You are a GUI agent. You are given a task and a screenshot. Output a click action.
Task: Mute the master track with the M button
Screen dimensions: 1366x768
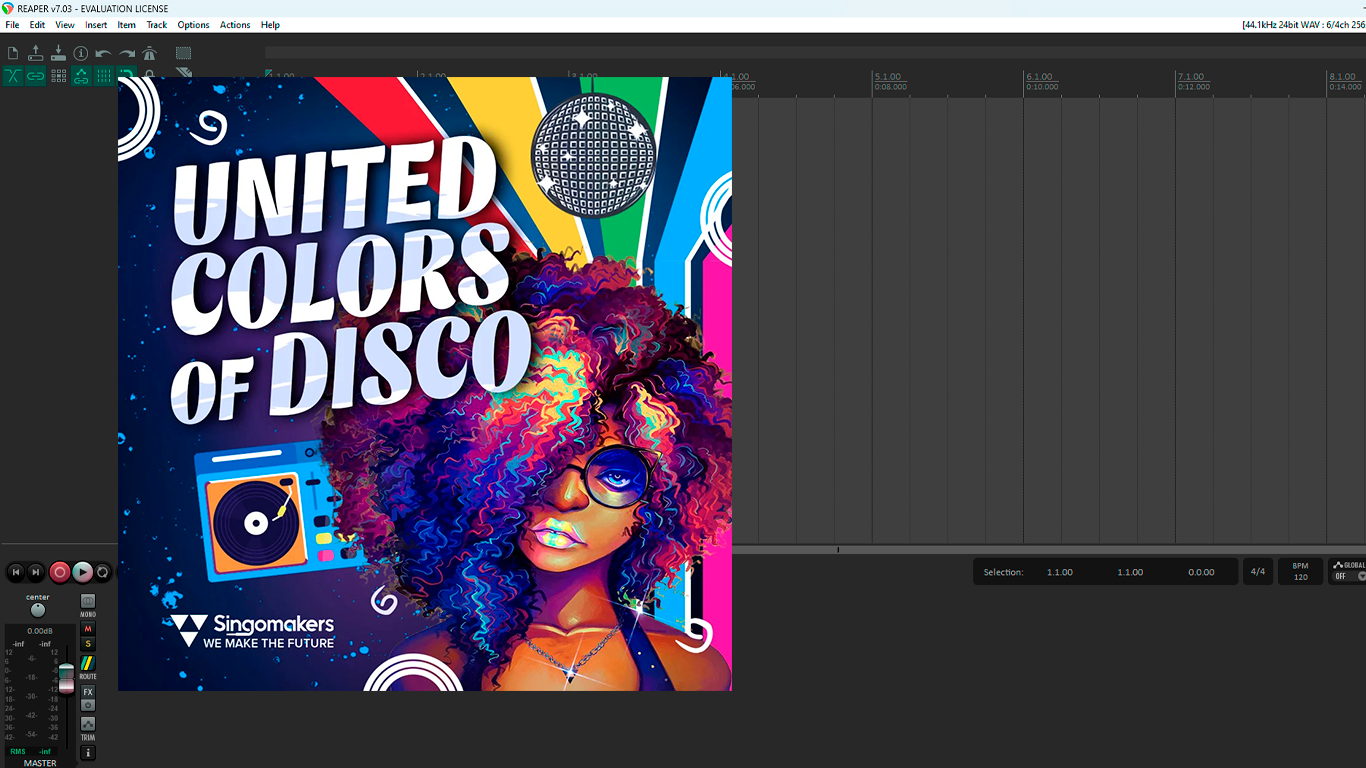(88, 629)
